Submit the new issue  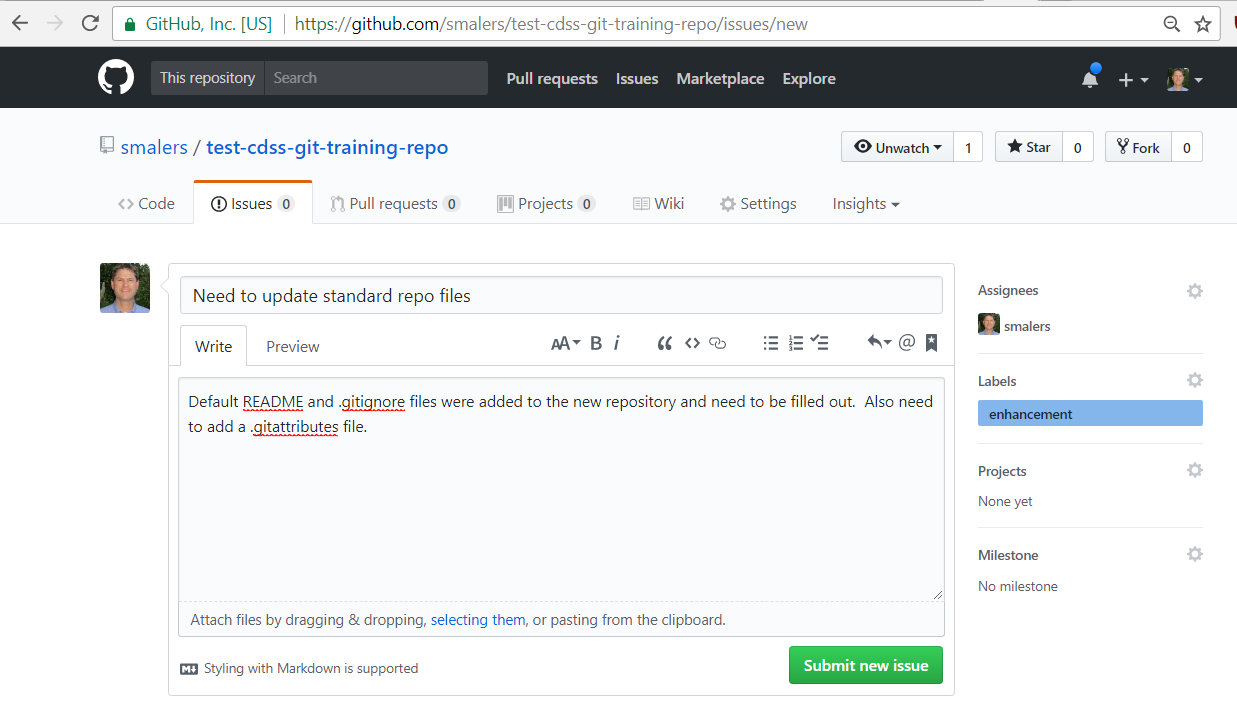pyautogui.click(x=865, y=665)
